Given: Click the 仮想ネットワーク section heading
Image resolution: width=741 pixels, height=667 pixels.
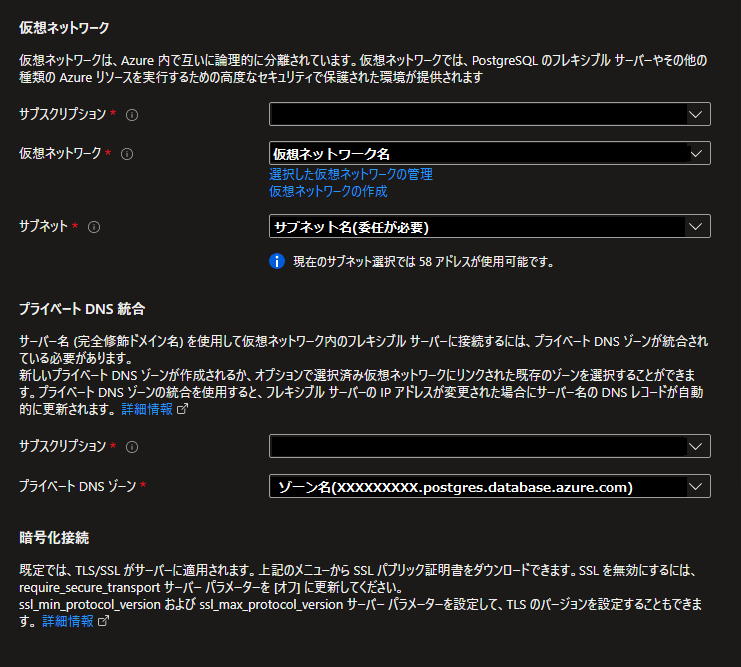Looking at the screenshot, I should 64,28.
